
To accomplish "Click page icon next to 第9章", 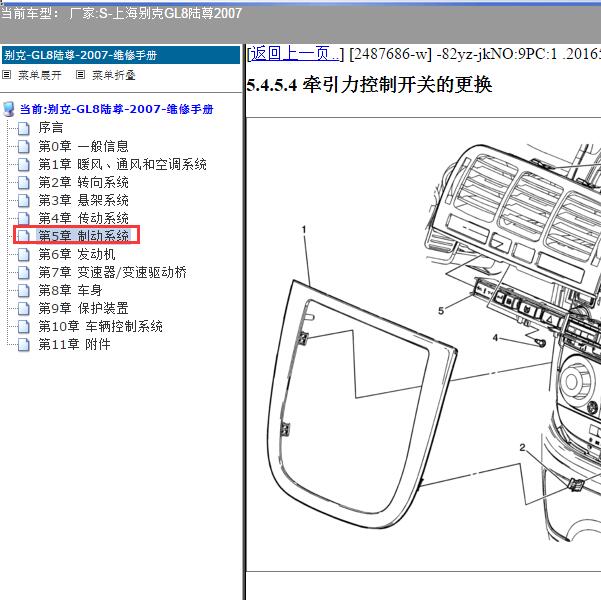I will click(24, 309).
